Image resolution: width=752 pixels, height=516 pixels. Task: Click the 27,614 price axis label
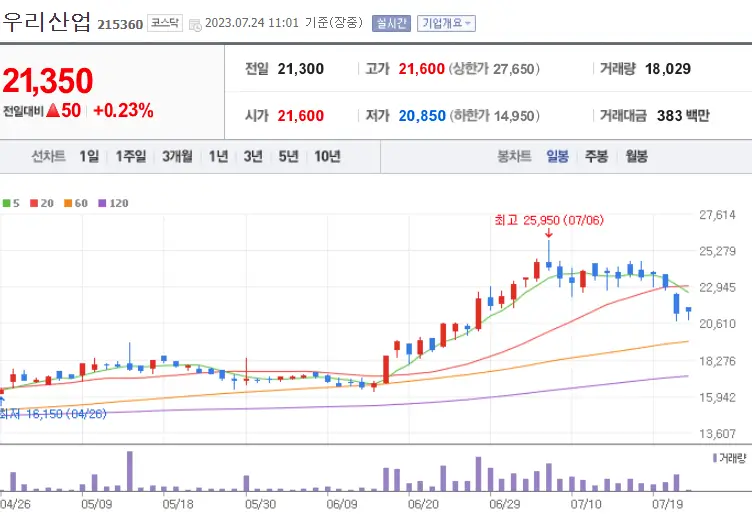717,215
